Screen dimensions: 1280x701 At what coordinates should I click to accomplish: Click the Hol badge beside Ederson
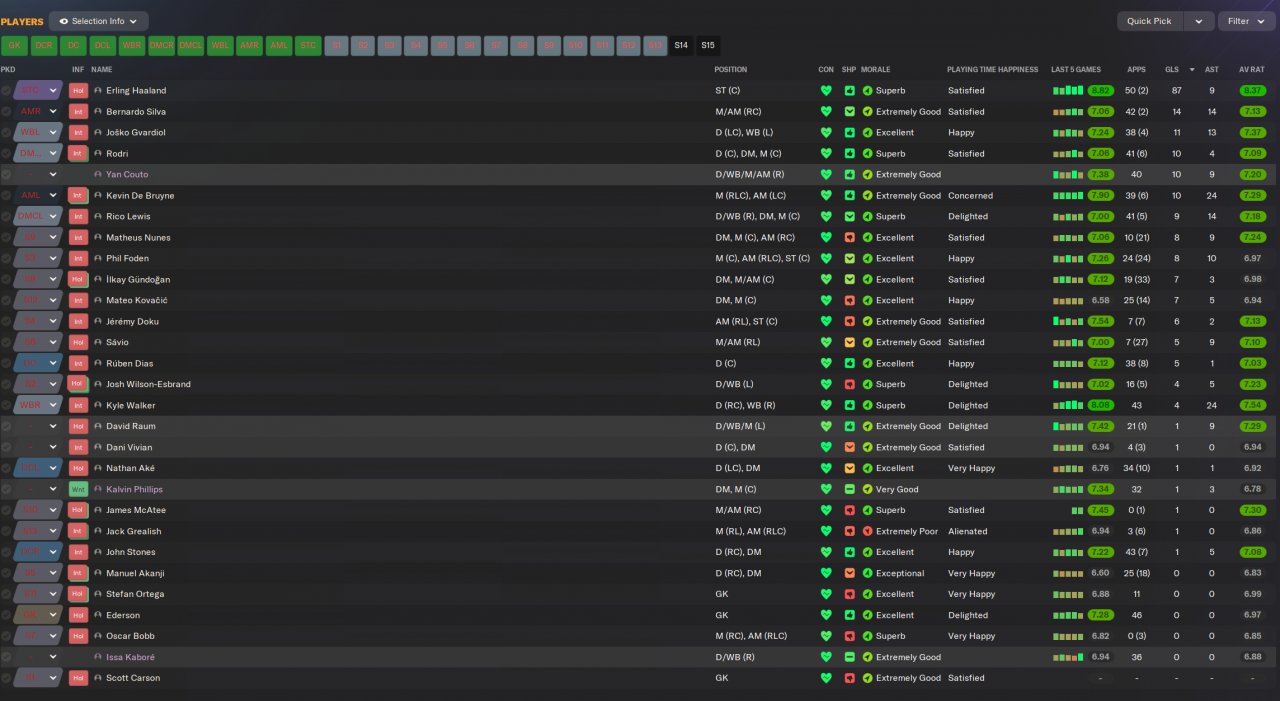[78, 615]
